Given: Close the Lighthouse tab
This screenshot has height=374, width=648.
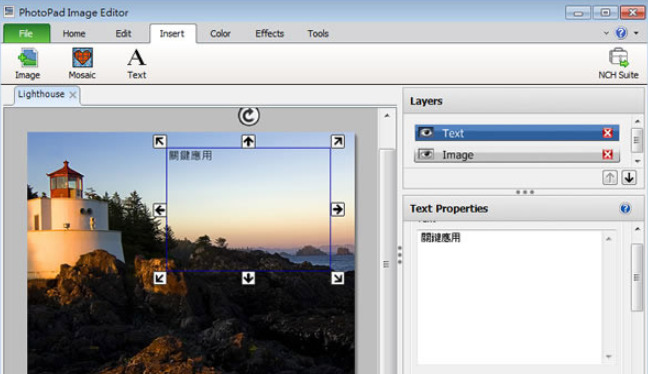Looking at the screenshot, I should [73, 95].
